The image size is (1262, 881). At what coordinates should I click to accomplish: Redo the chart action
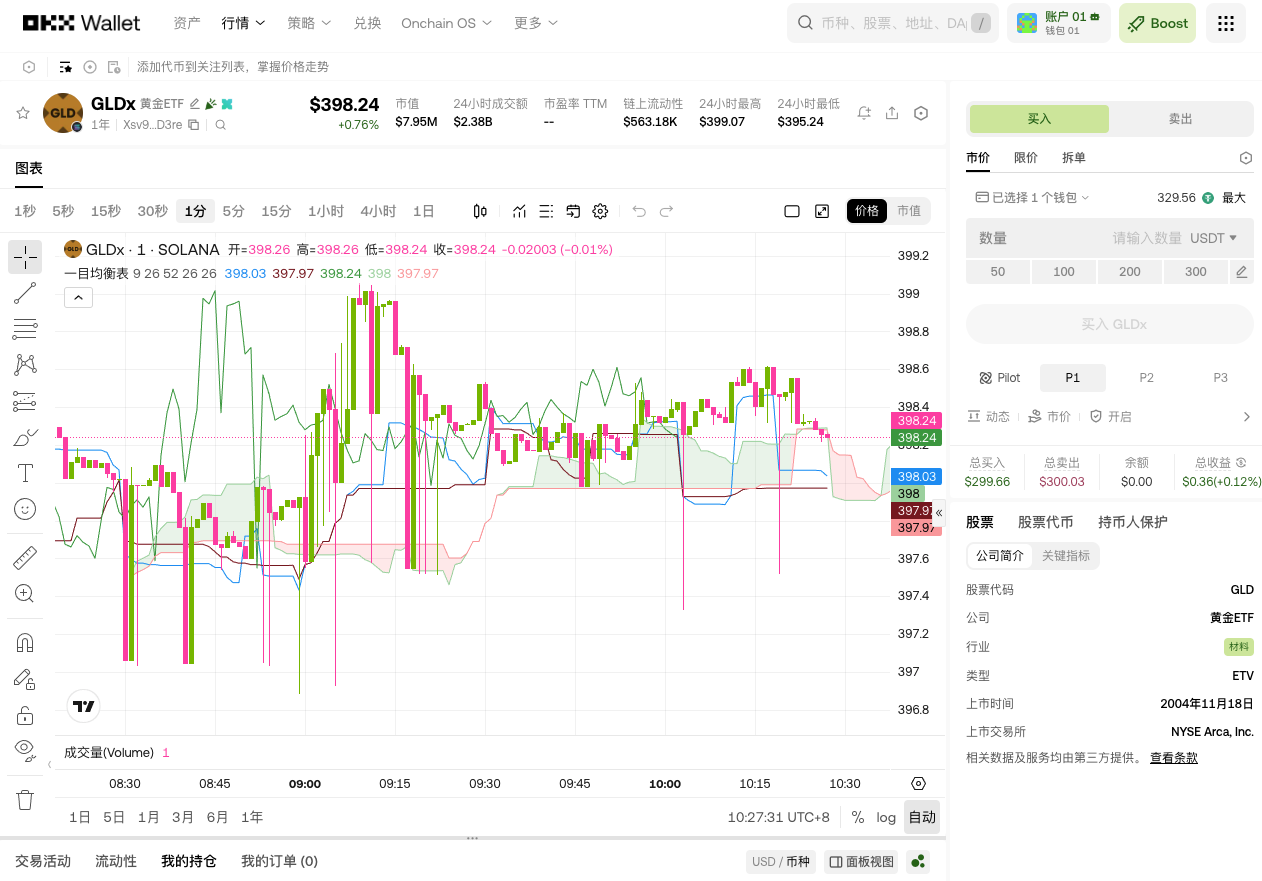pos(666,211)
